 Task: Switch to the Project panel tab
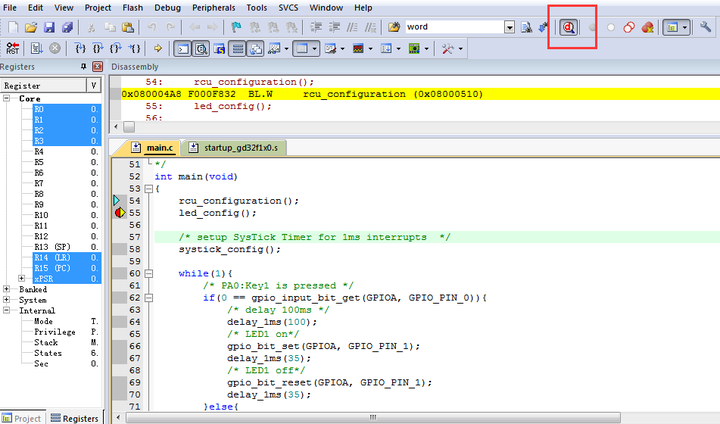point(23,418)
